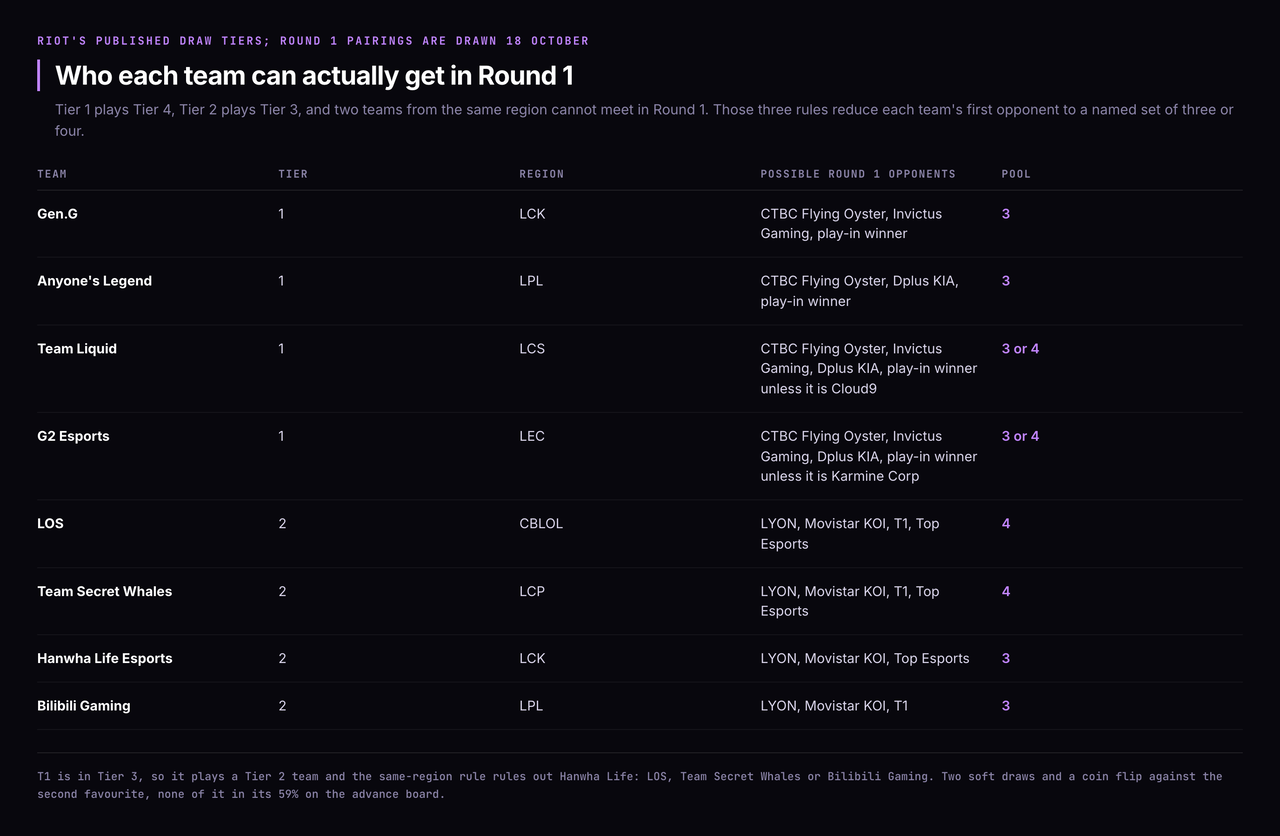Image resolution: width=1280 pixels, height=836 pixels.
Task: Click the pool value 4 in LOS row
Action: [1006, 524]
